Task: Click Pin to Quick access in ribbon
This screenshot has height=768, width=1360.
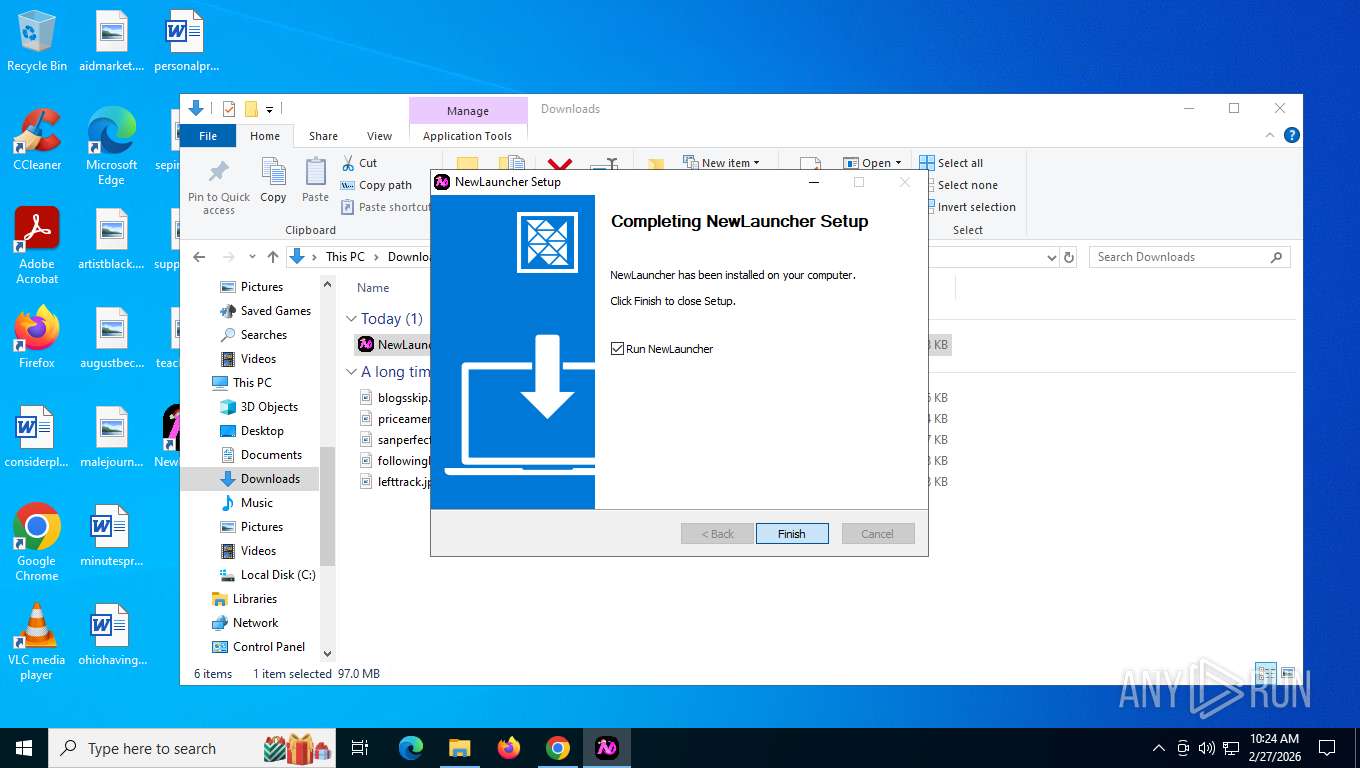Action: point(219,186)
